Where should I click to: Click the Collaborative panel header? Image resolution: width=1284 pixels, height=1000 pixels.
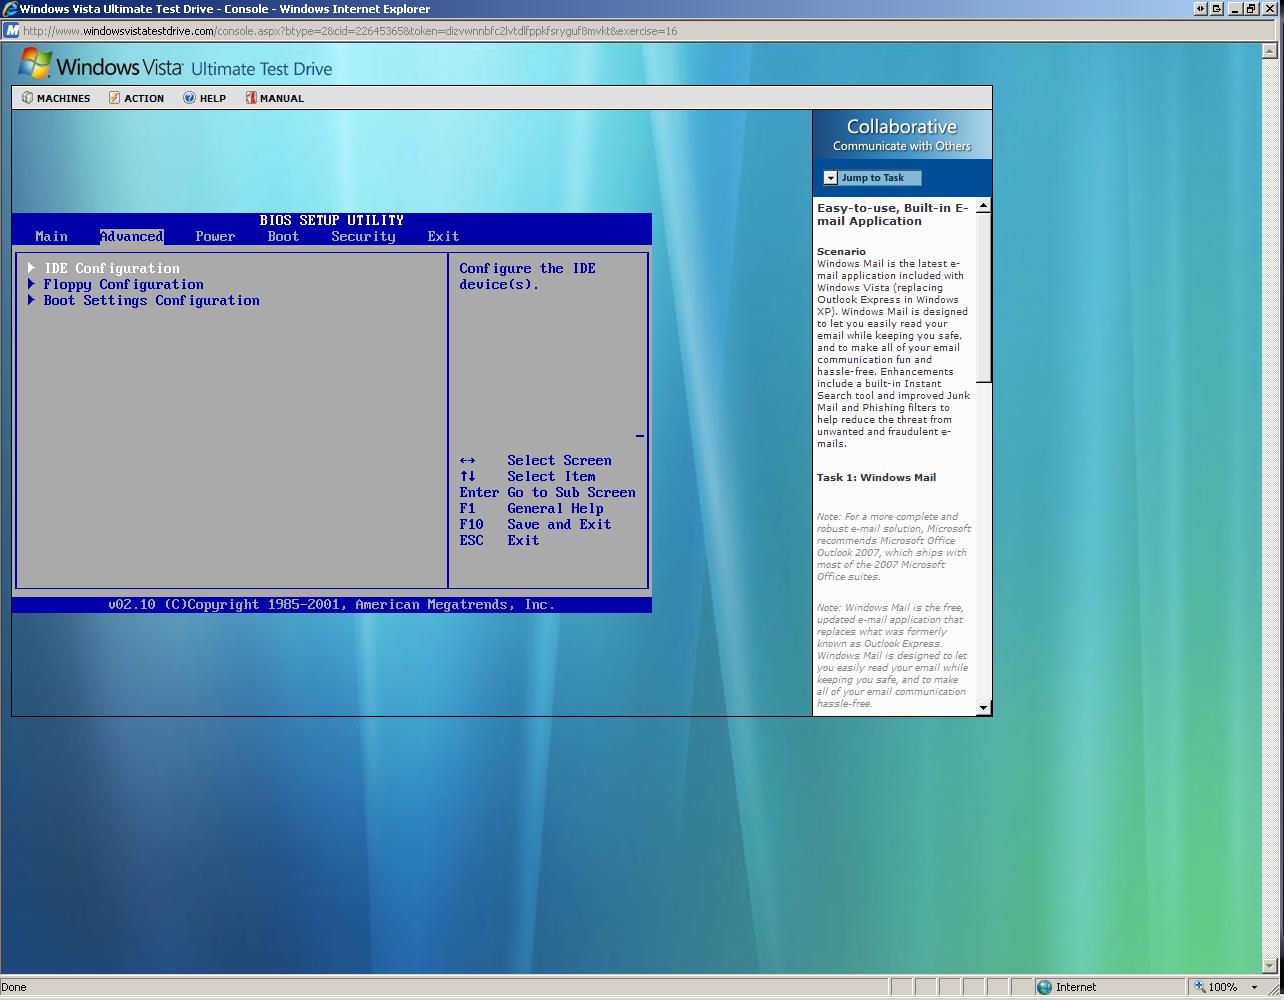tap(902, 135)
